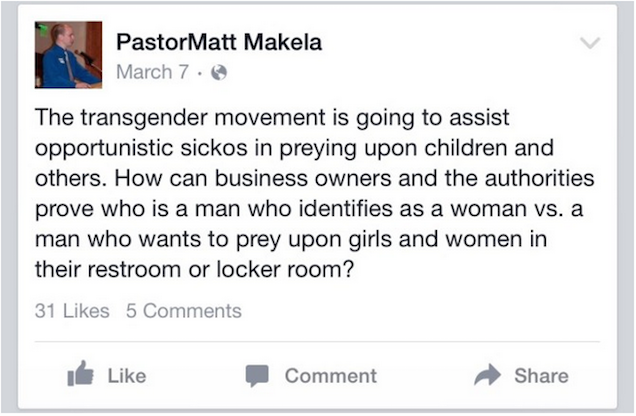This screenshot has height=416, width=636.
Task: Click the globe public privacy icon
Action: tap(220, 72)
